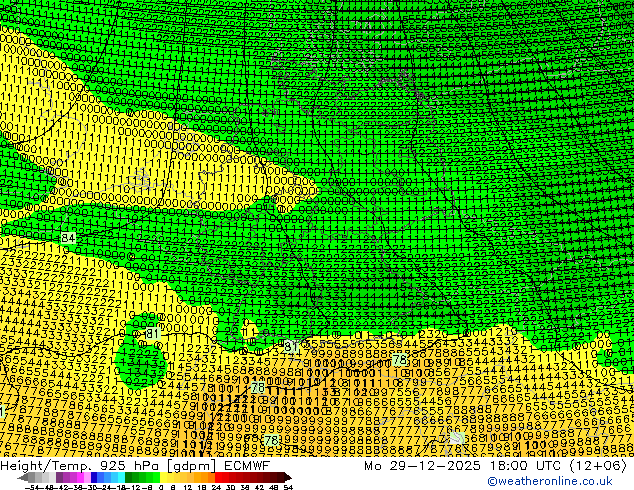Click the Mo 29-12-2025 18:00 UTC timestamp

[495, 466]
